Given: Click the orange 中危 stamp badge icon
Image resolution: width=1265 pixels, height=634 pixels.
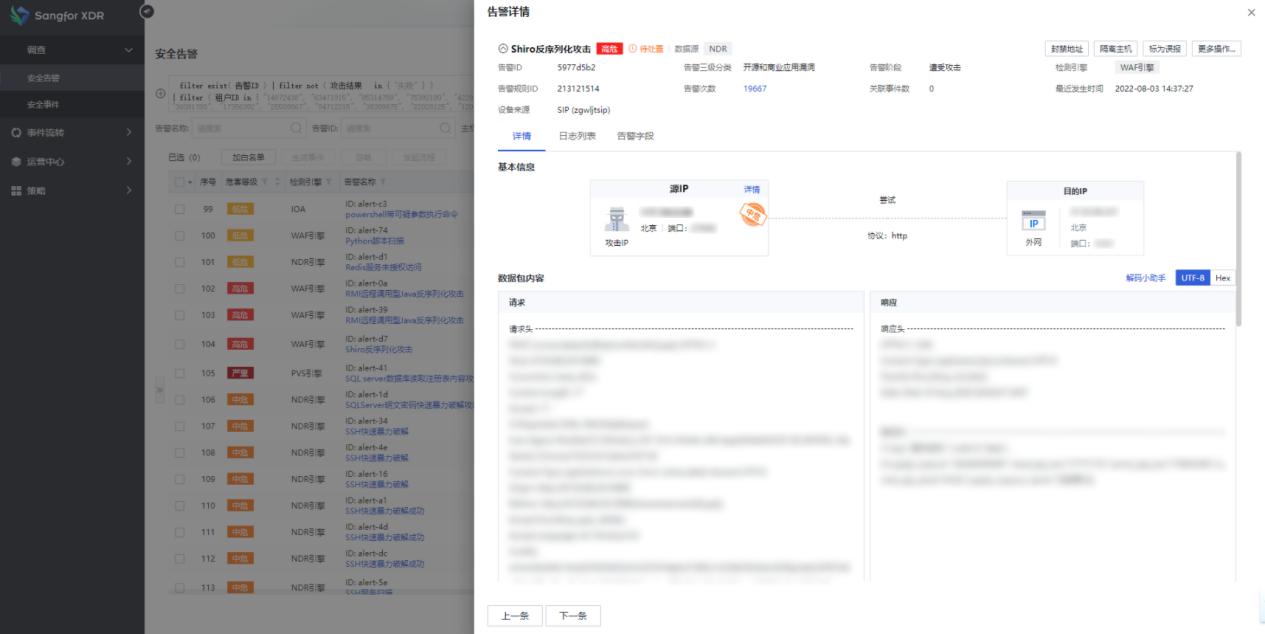Looking at the screenshot, I should [750, 214].
